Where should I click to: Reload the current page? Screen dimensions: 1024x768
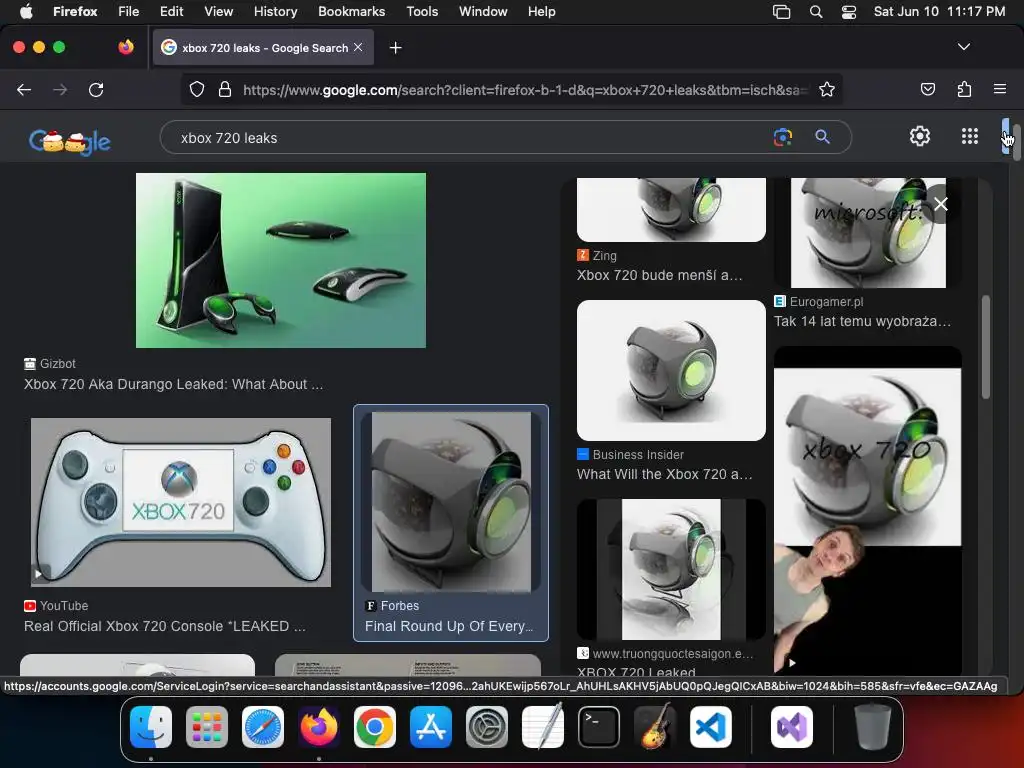(x=96, y=89)
